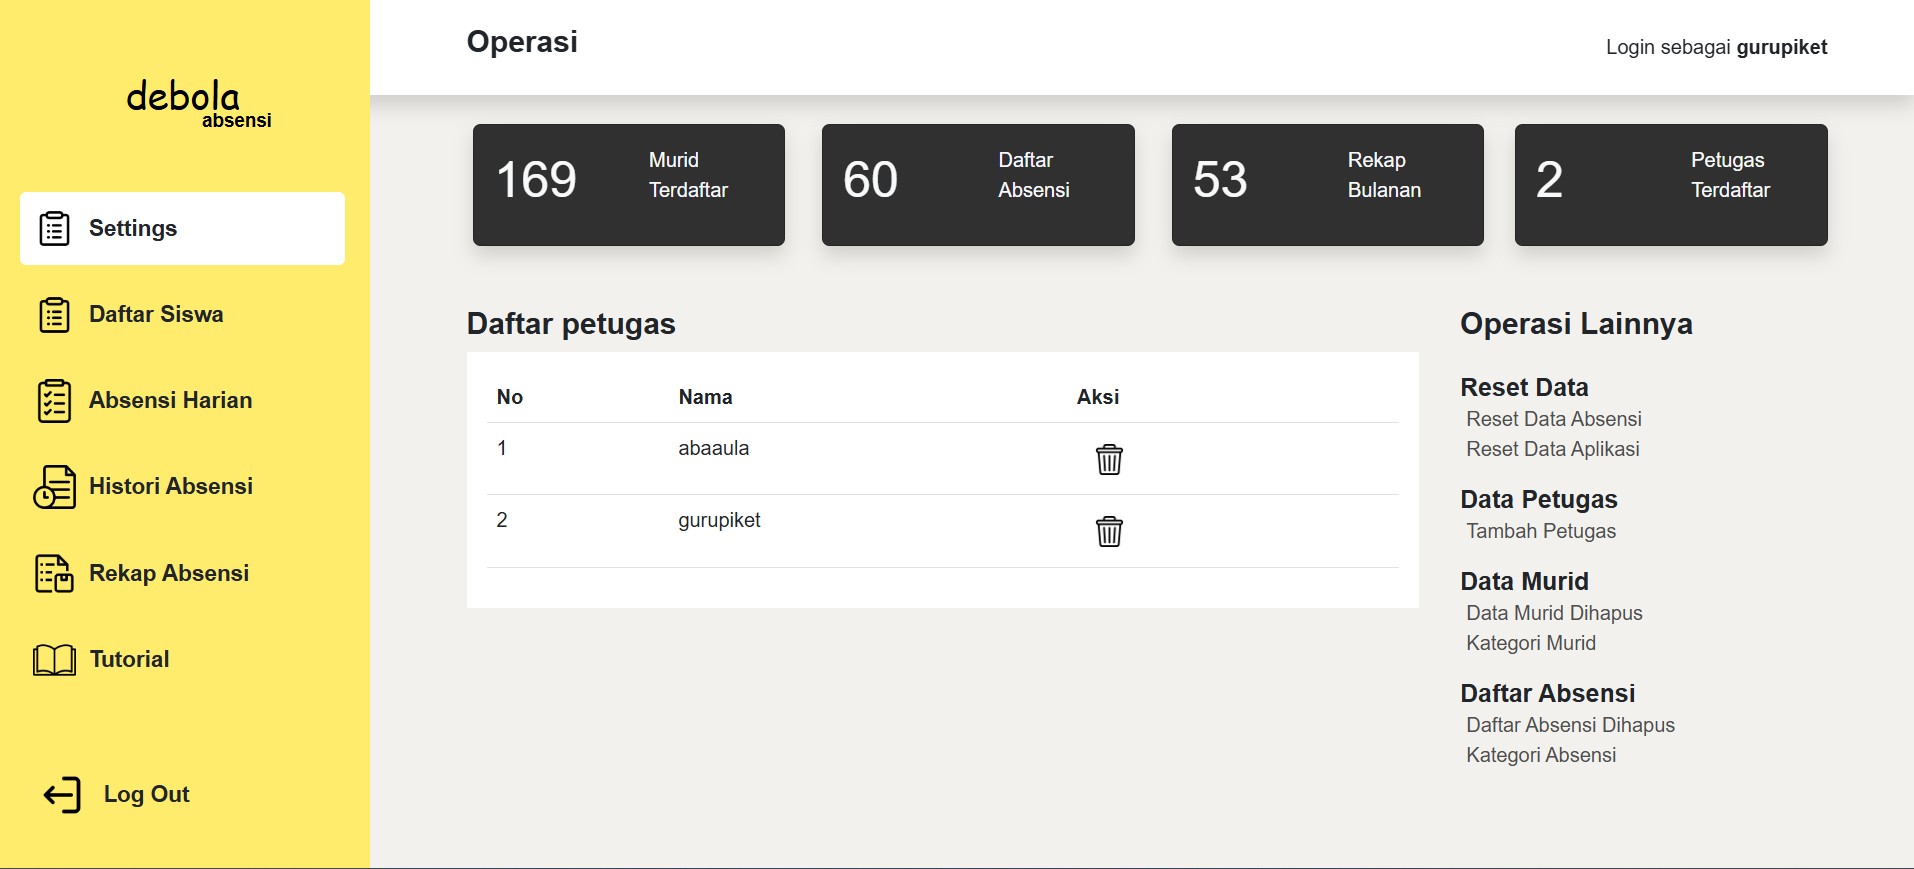Choose Reset Data Aplikasi option

click(x=1552, y=449)
